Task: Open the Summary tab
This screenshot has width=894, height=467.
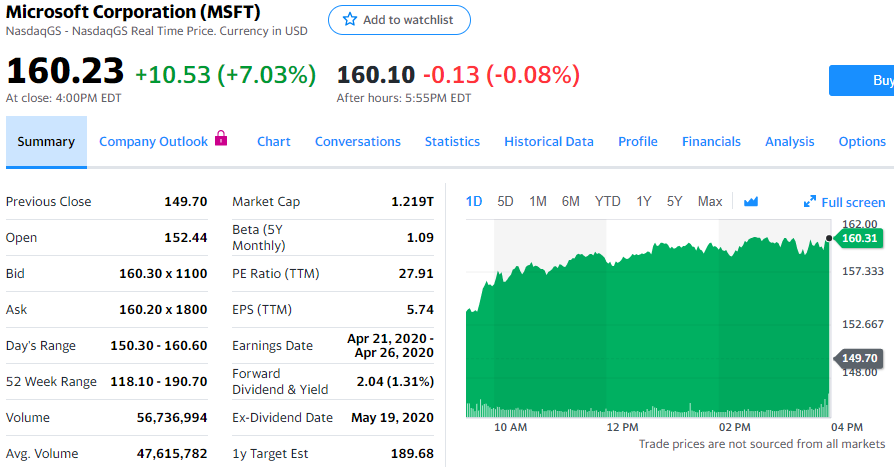Action: (x=46, y=142)
